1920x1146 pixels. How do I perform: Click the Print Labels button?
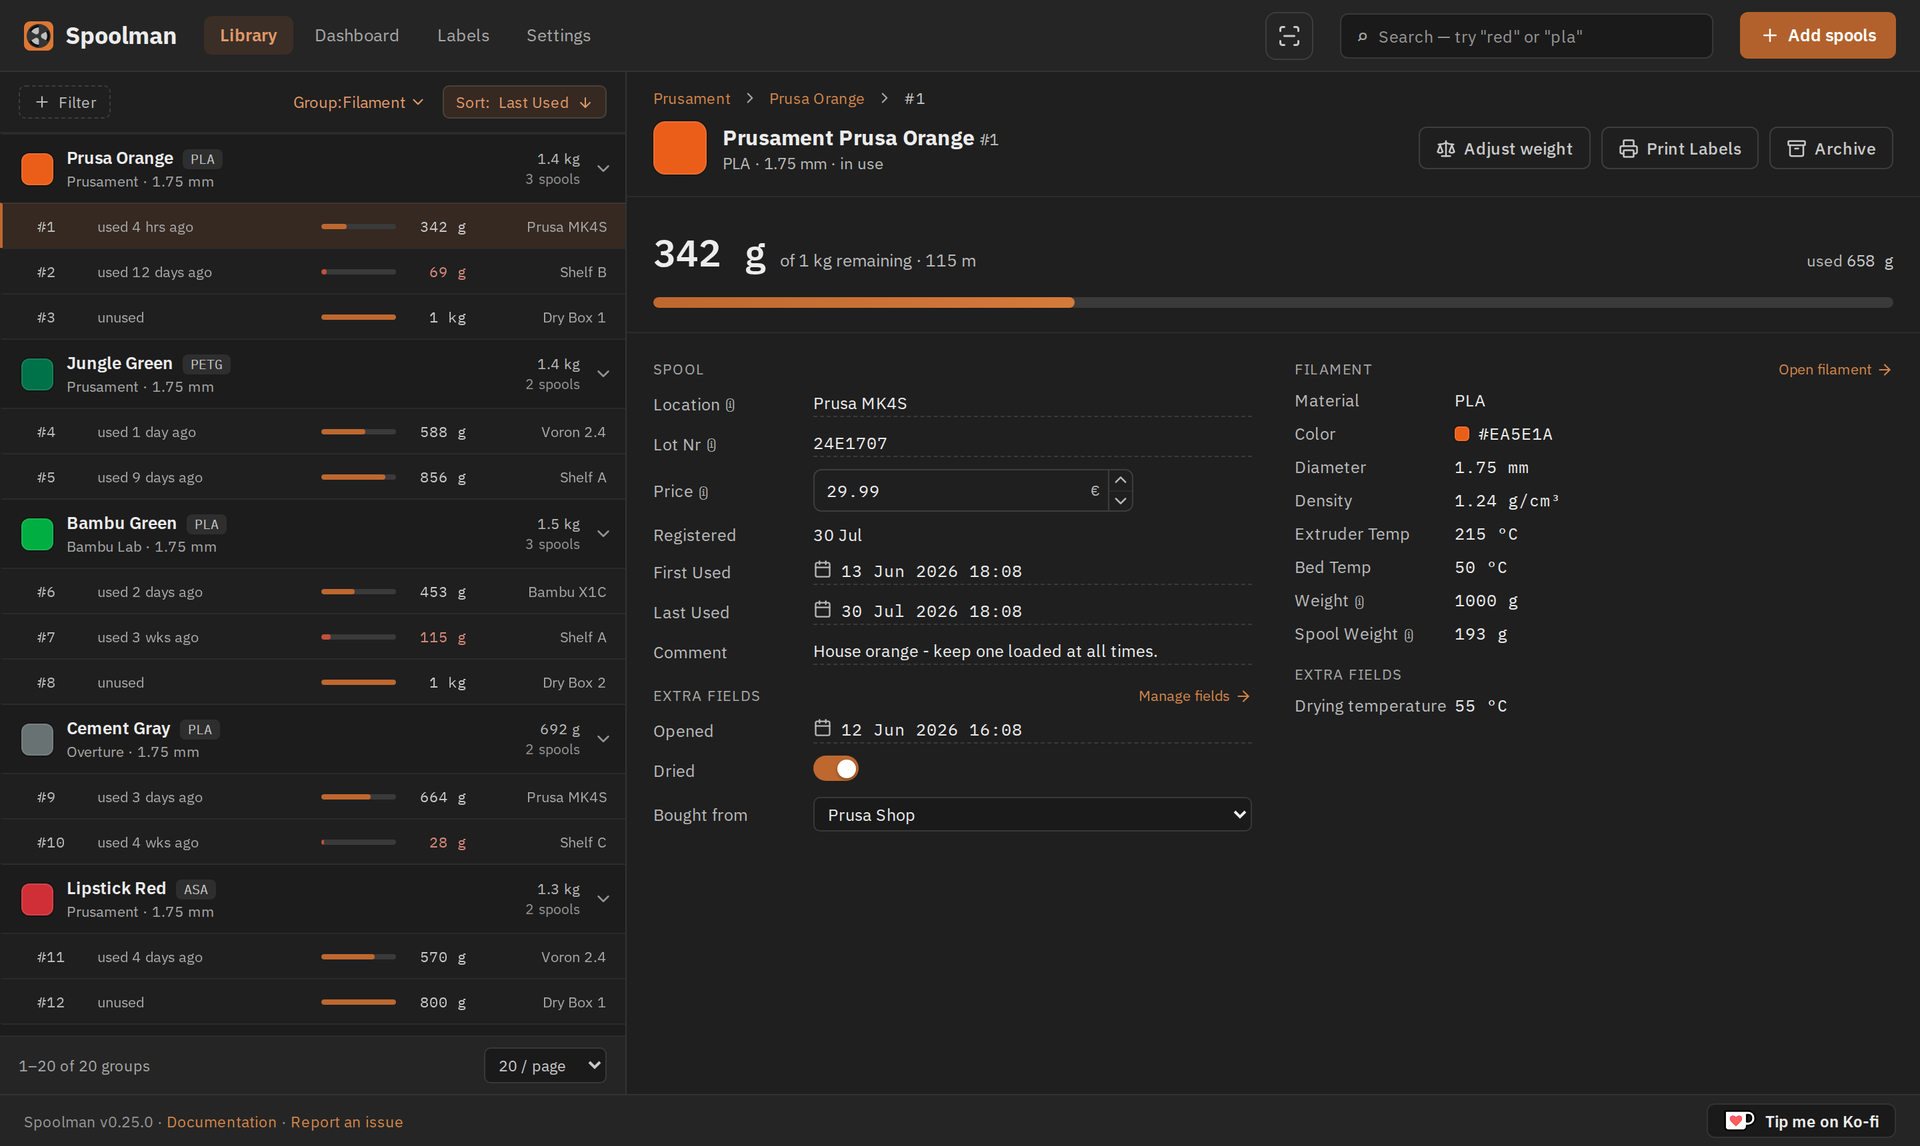pyautogui.click(x=1679, y=148)
